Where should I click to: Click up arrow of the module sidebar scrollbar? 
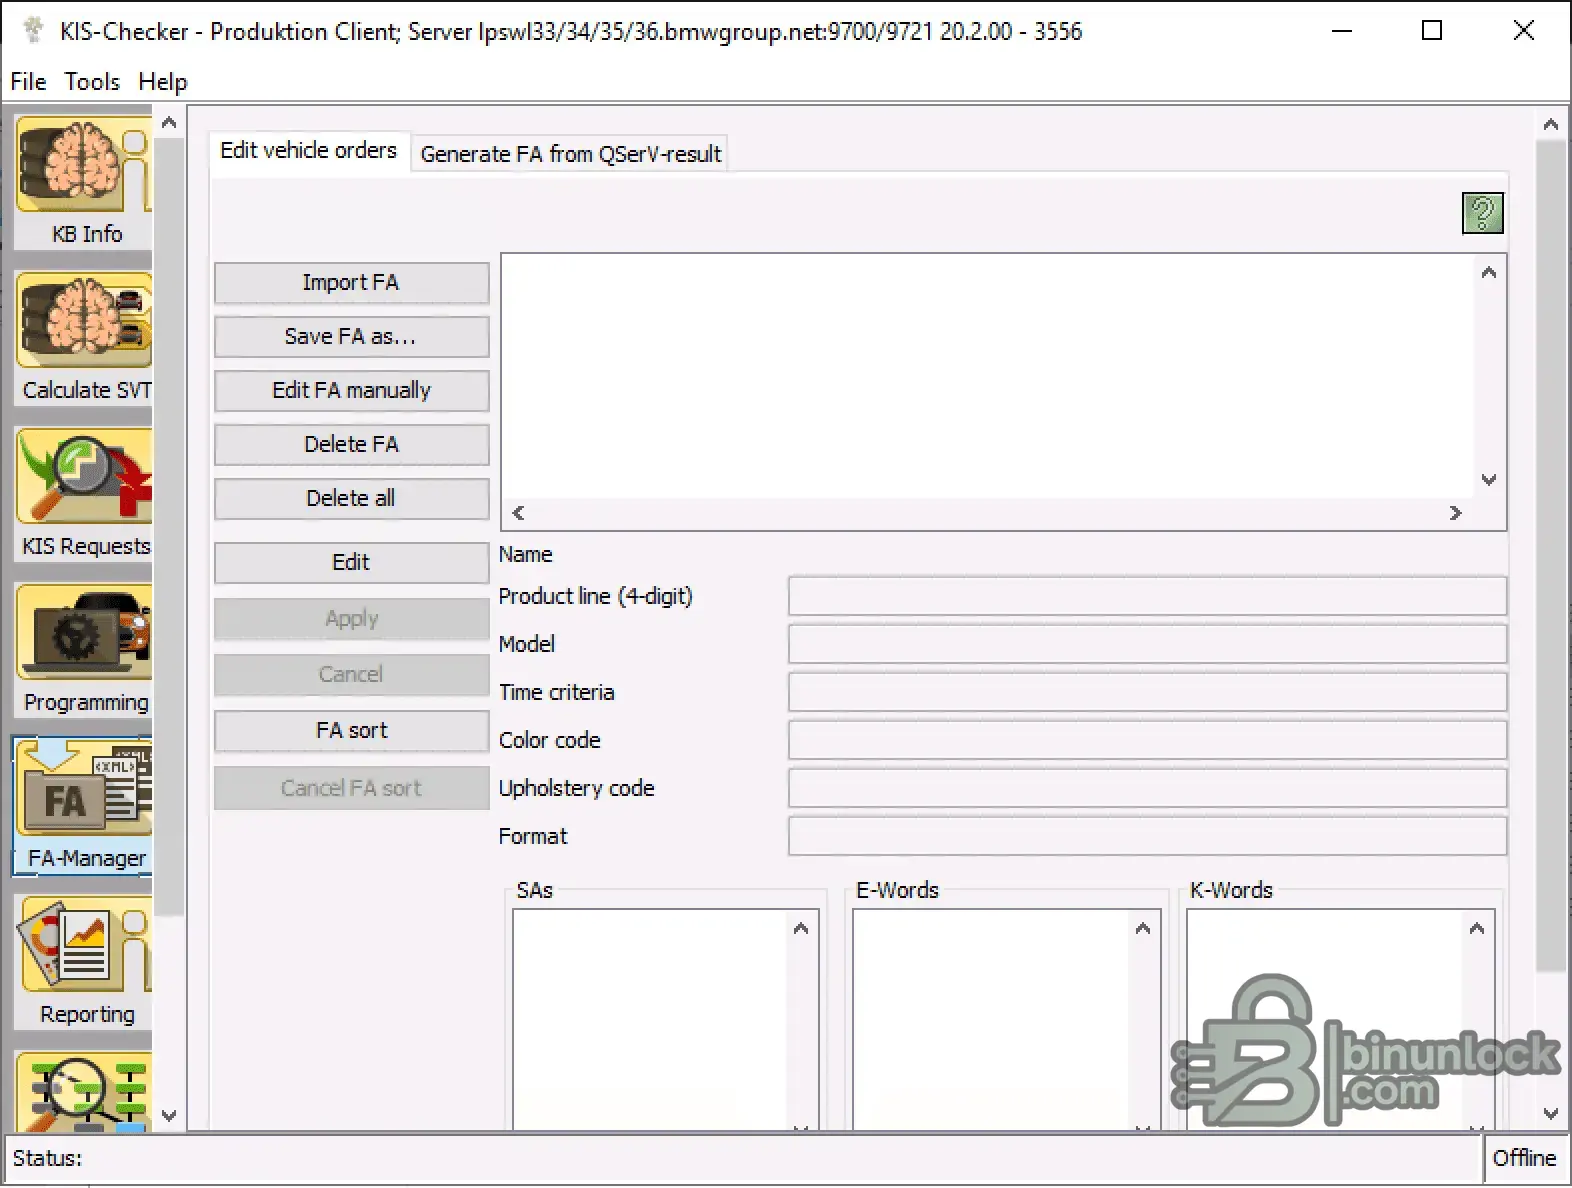(x=169, y=123)
